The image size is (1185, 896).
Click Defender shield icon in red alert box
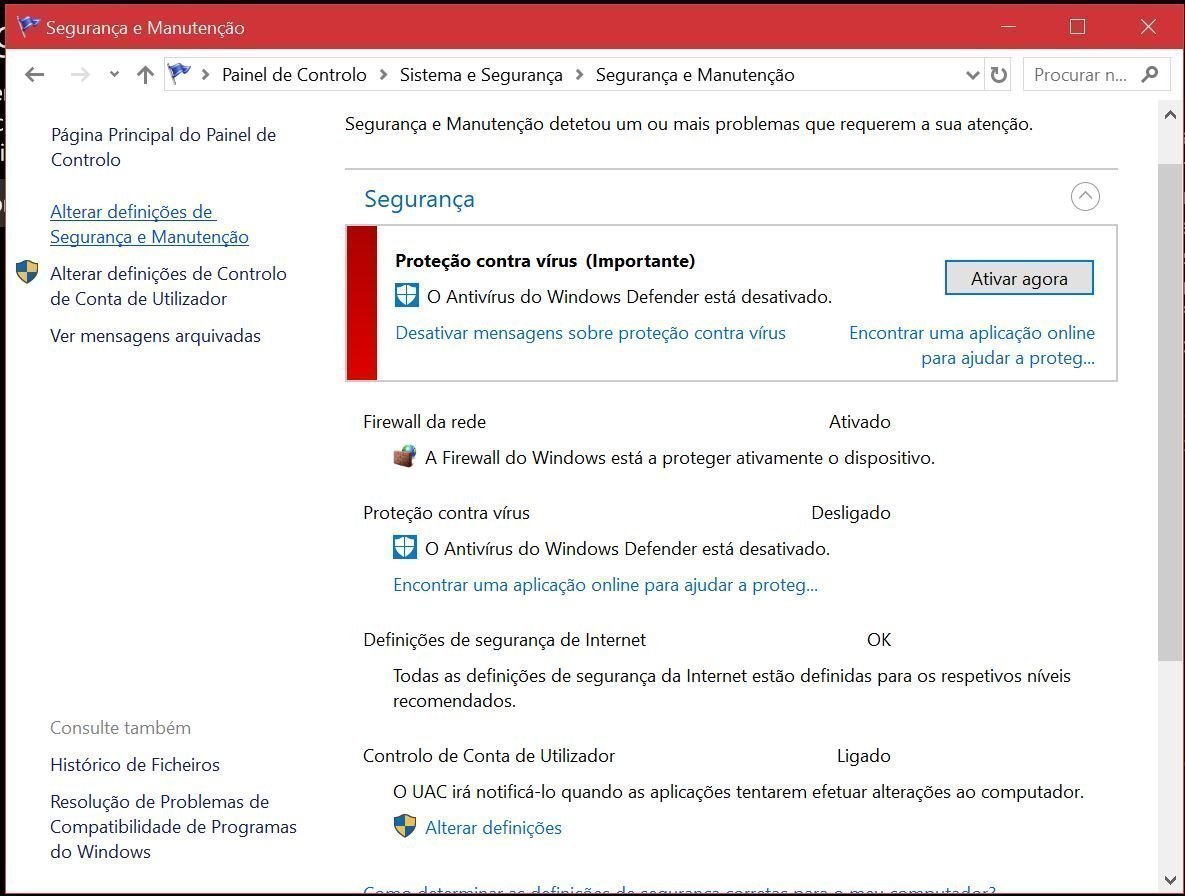407,295
